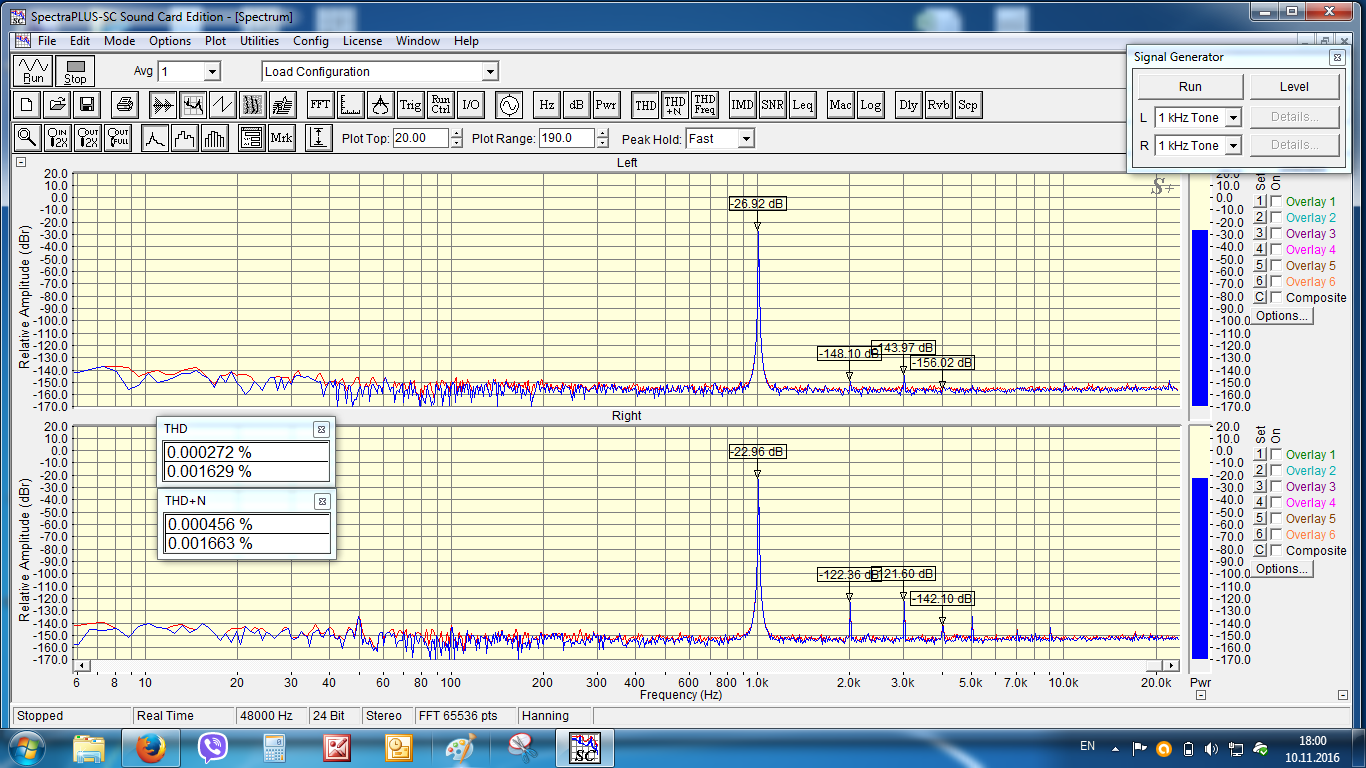This screenshot has width=1366, height=768.
Task: Toggle Composite checkbox in Left plot
Action: pyautogui.click(x=1276, y=298)
